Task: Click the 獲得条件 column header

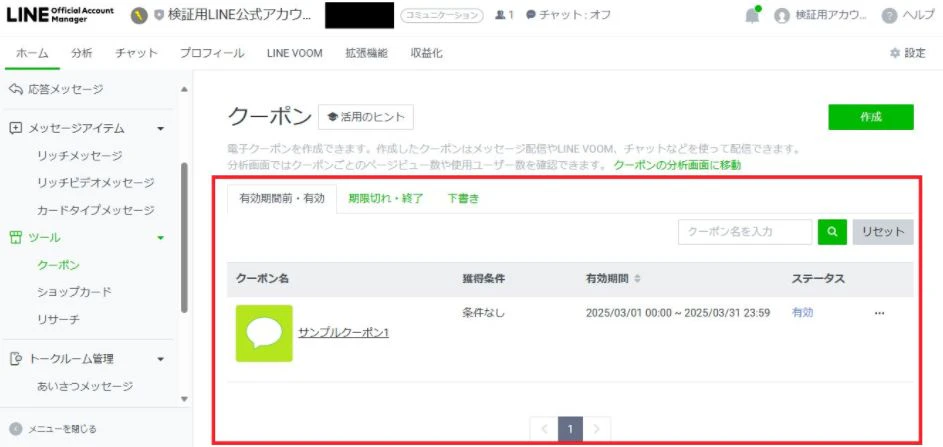Action: click(484, 279)
